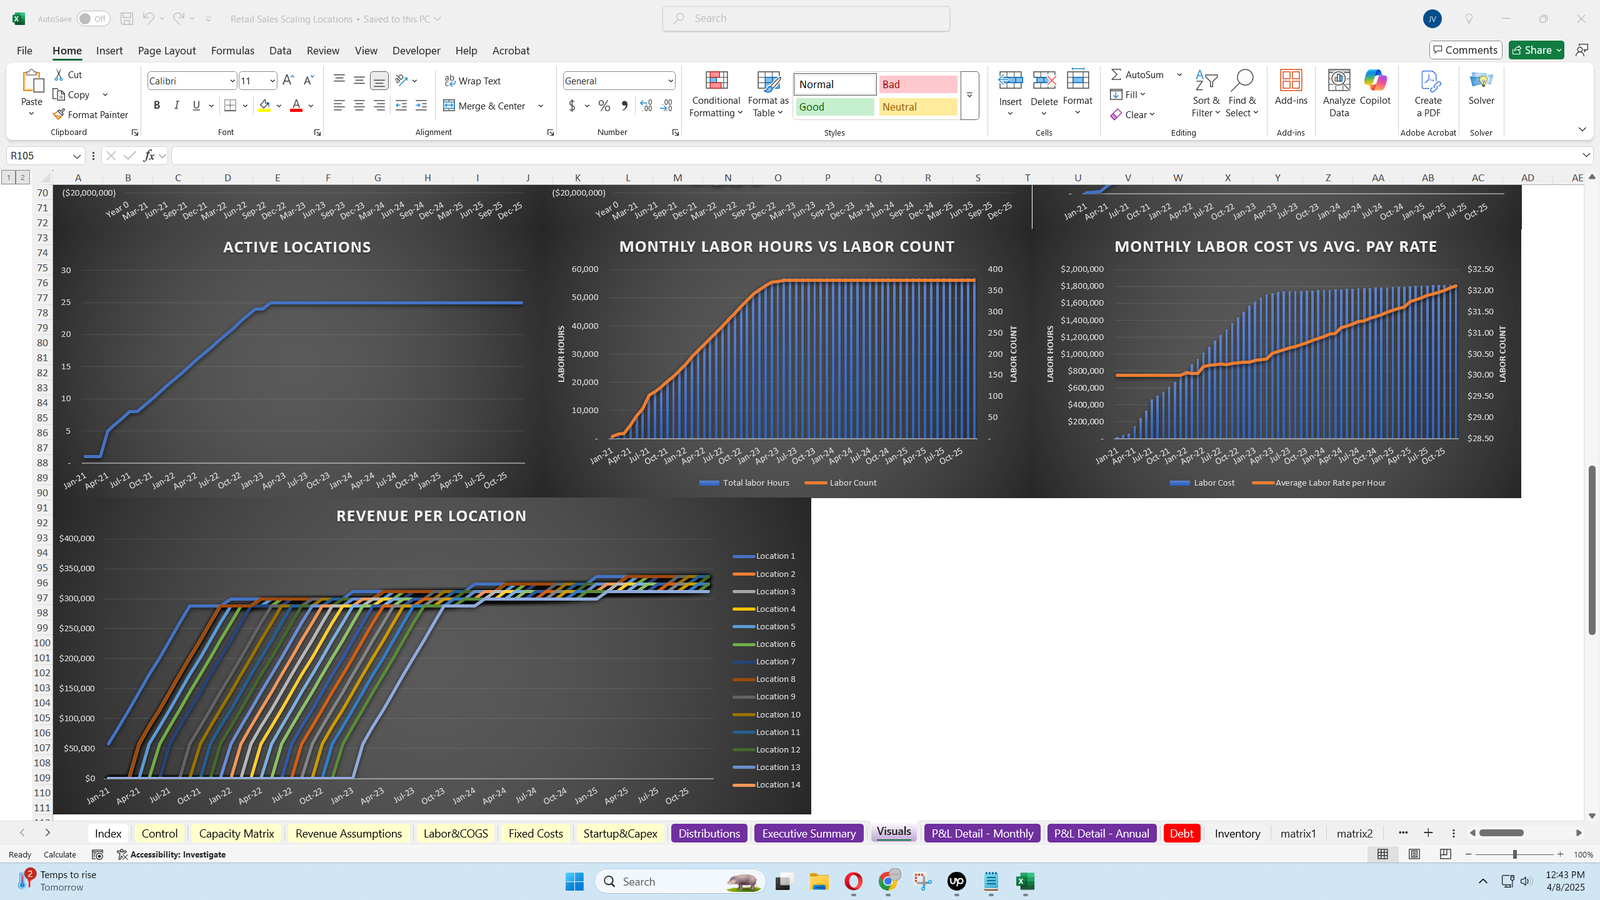
Task: Expand the General number format dropdown
Action: 670,81
